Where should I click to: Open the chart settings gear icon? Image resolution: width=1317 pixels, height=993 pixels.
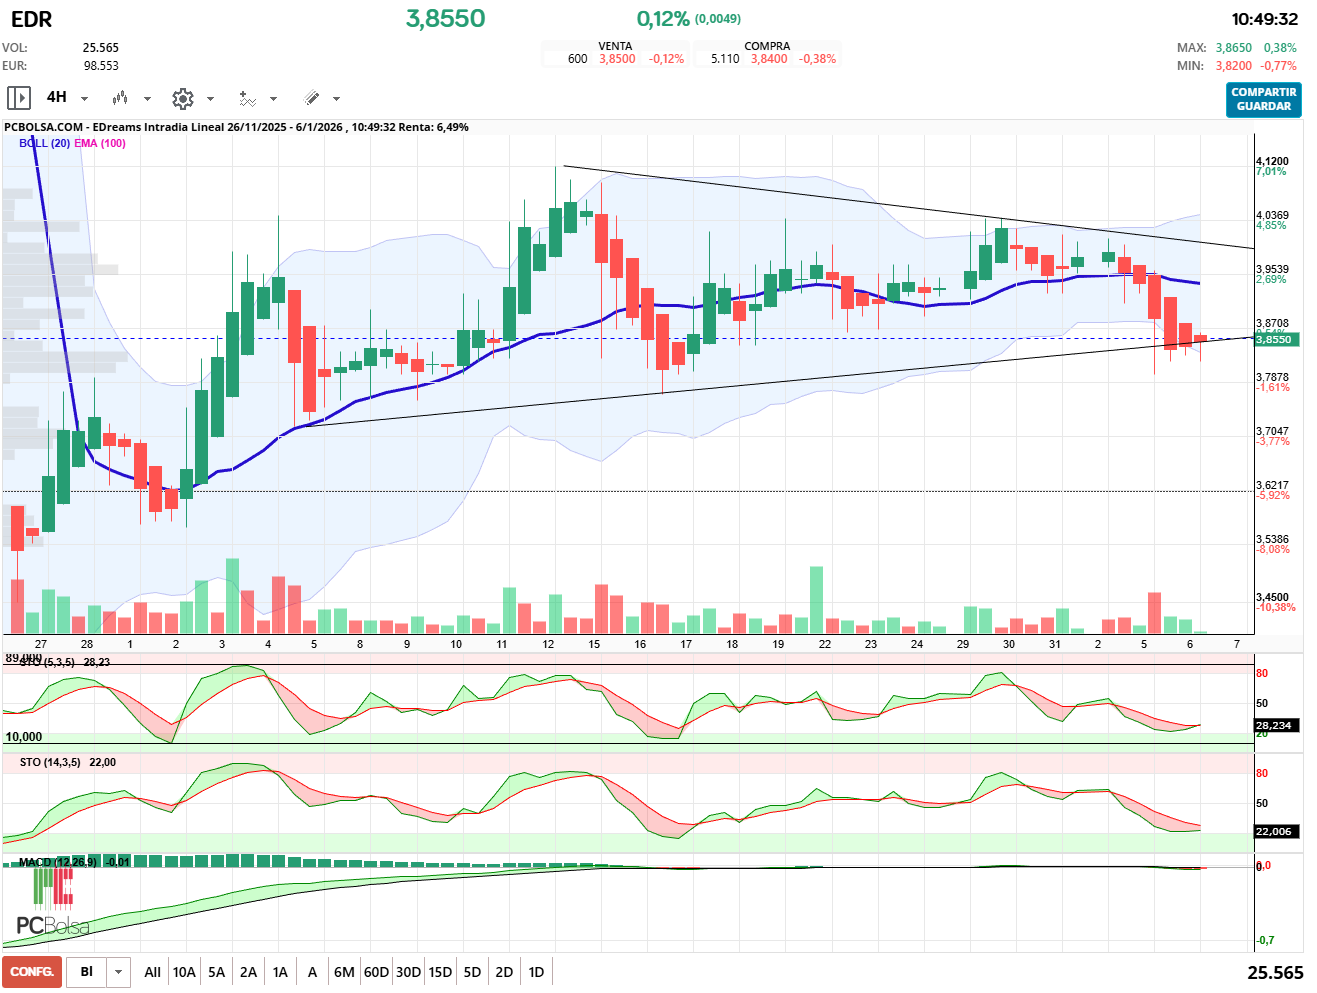coord(182,98)
